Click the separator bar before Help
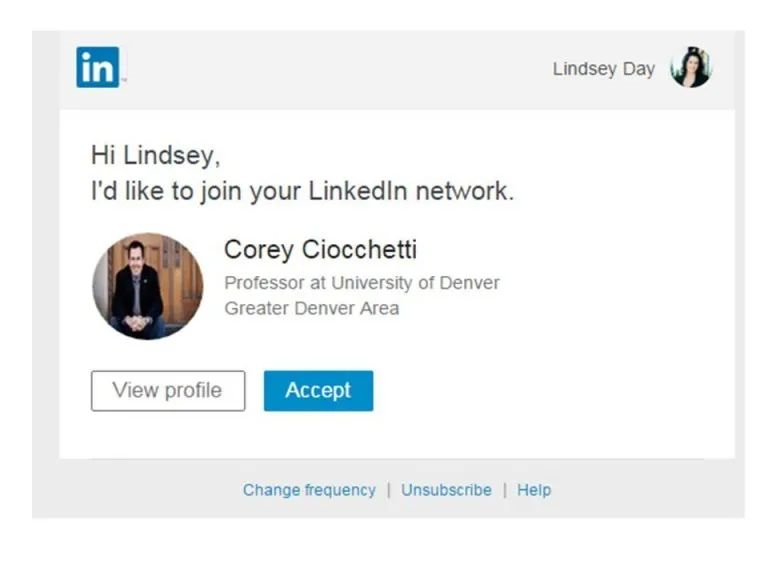768x576 pixels. click(x=505, y=490)
